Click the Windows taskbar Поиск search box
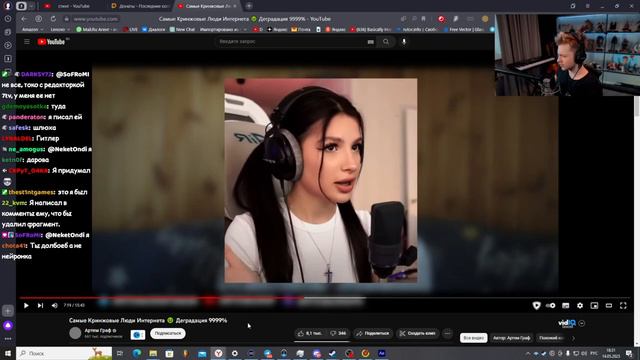This screenshot has height=360, width=640. pos(64,353)
